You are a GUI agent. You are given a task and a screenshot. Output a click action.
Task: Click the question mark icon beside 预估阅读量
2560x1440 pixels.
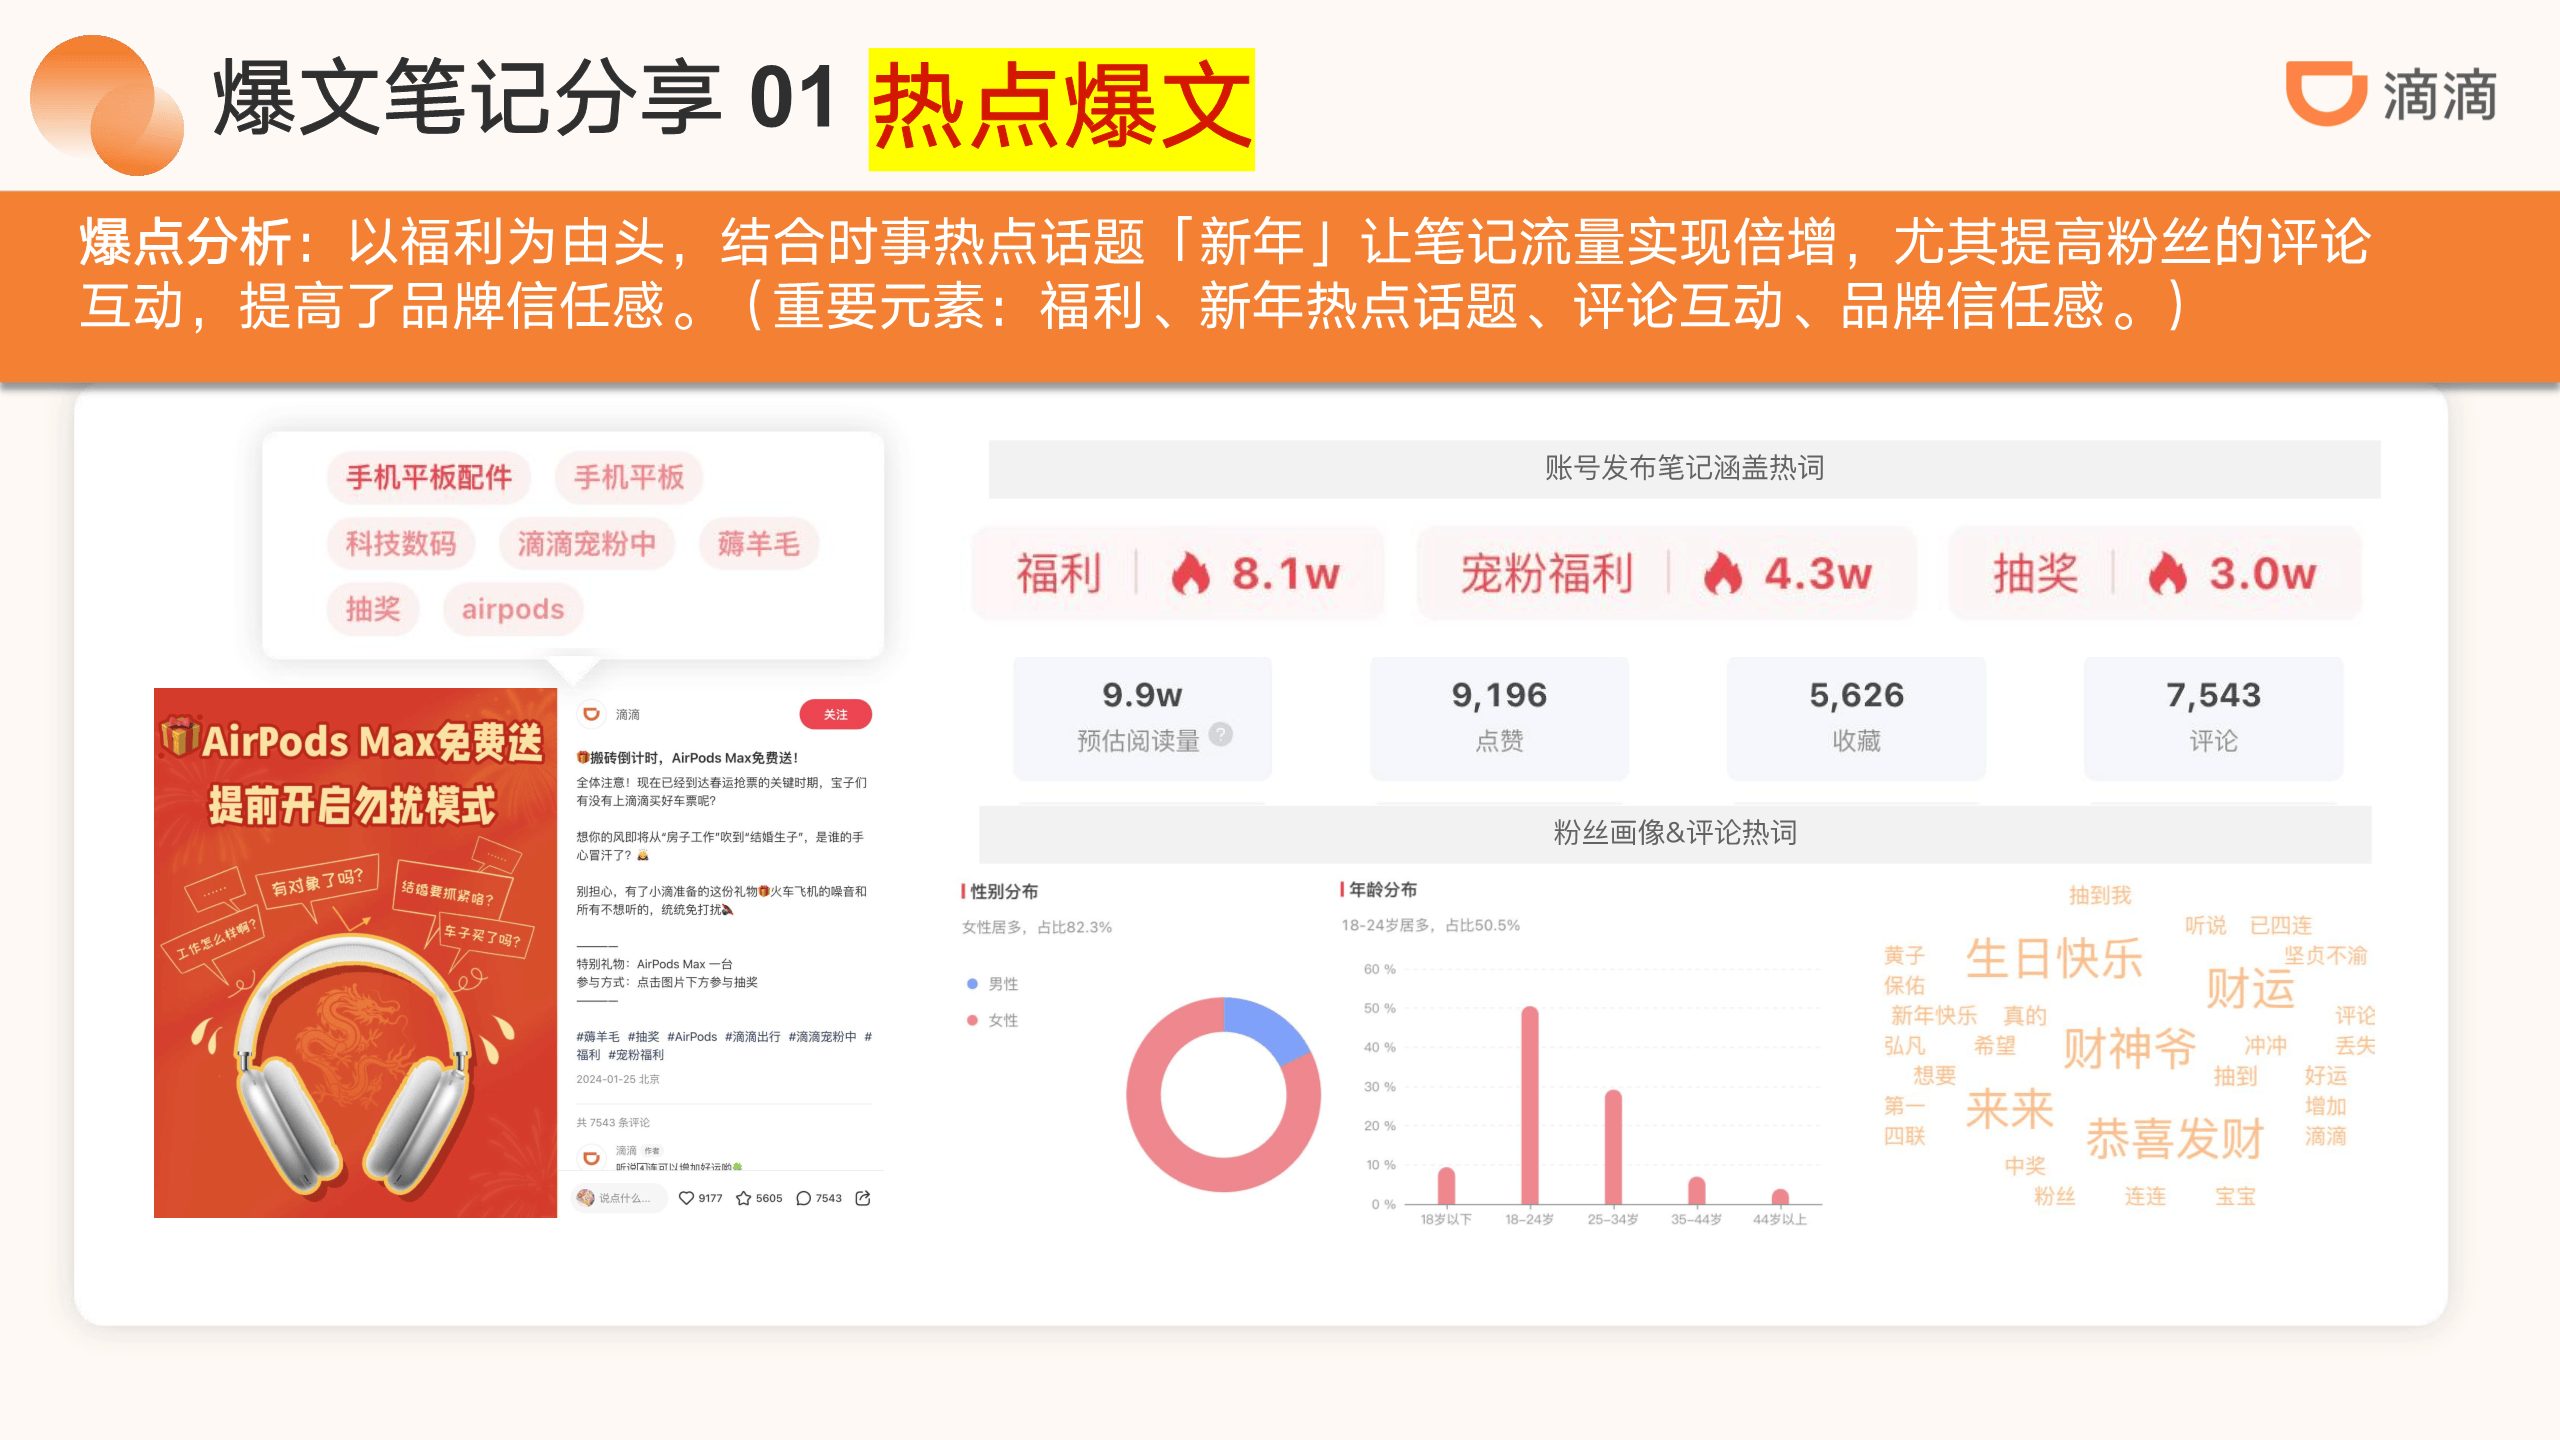(1221, 734)
